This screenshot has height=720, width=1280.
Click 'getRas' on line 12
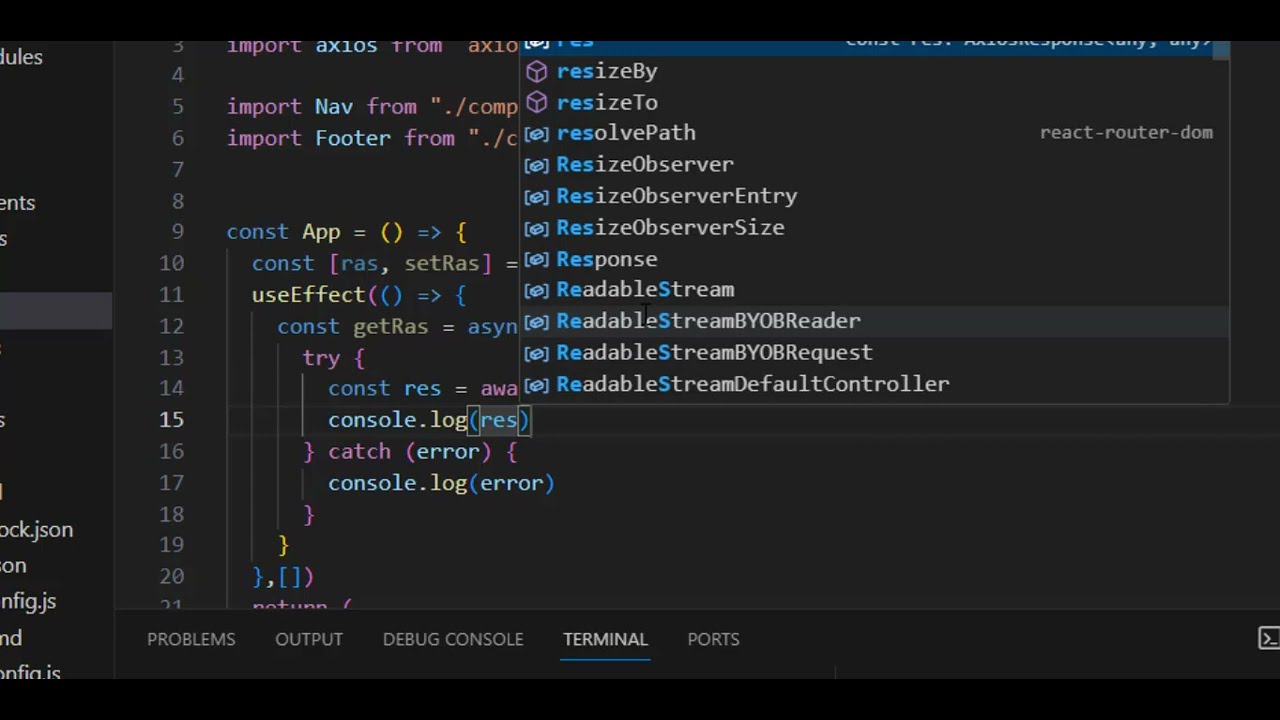tap(390, 326)
